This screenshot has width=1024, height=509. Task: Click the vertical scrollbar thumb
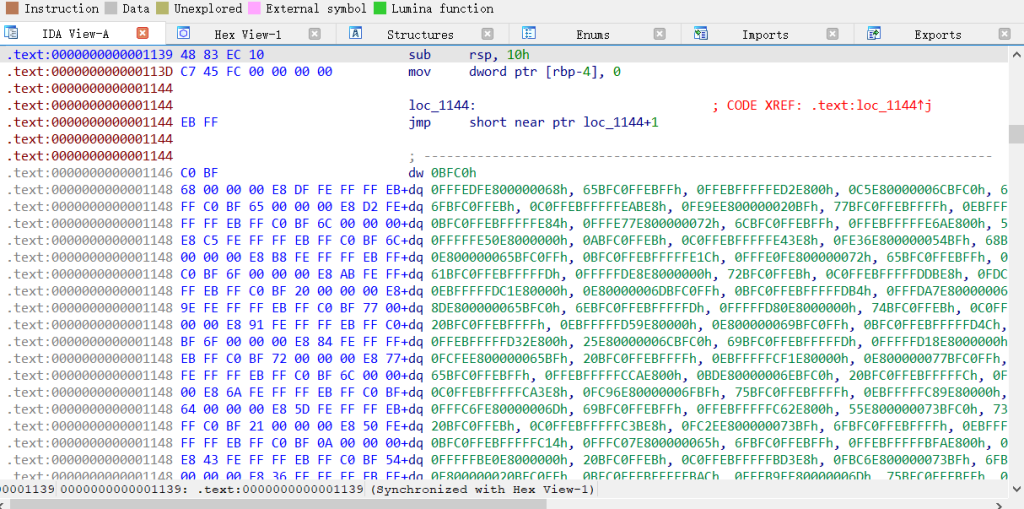pyautogui.click(x=1016, y=134)
